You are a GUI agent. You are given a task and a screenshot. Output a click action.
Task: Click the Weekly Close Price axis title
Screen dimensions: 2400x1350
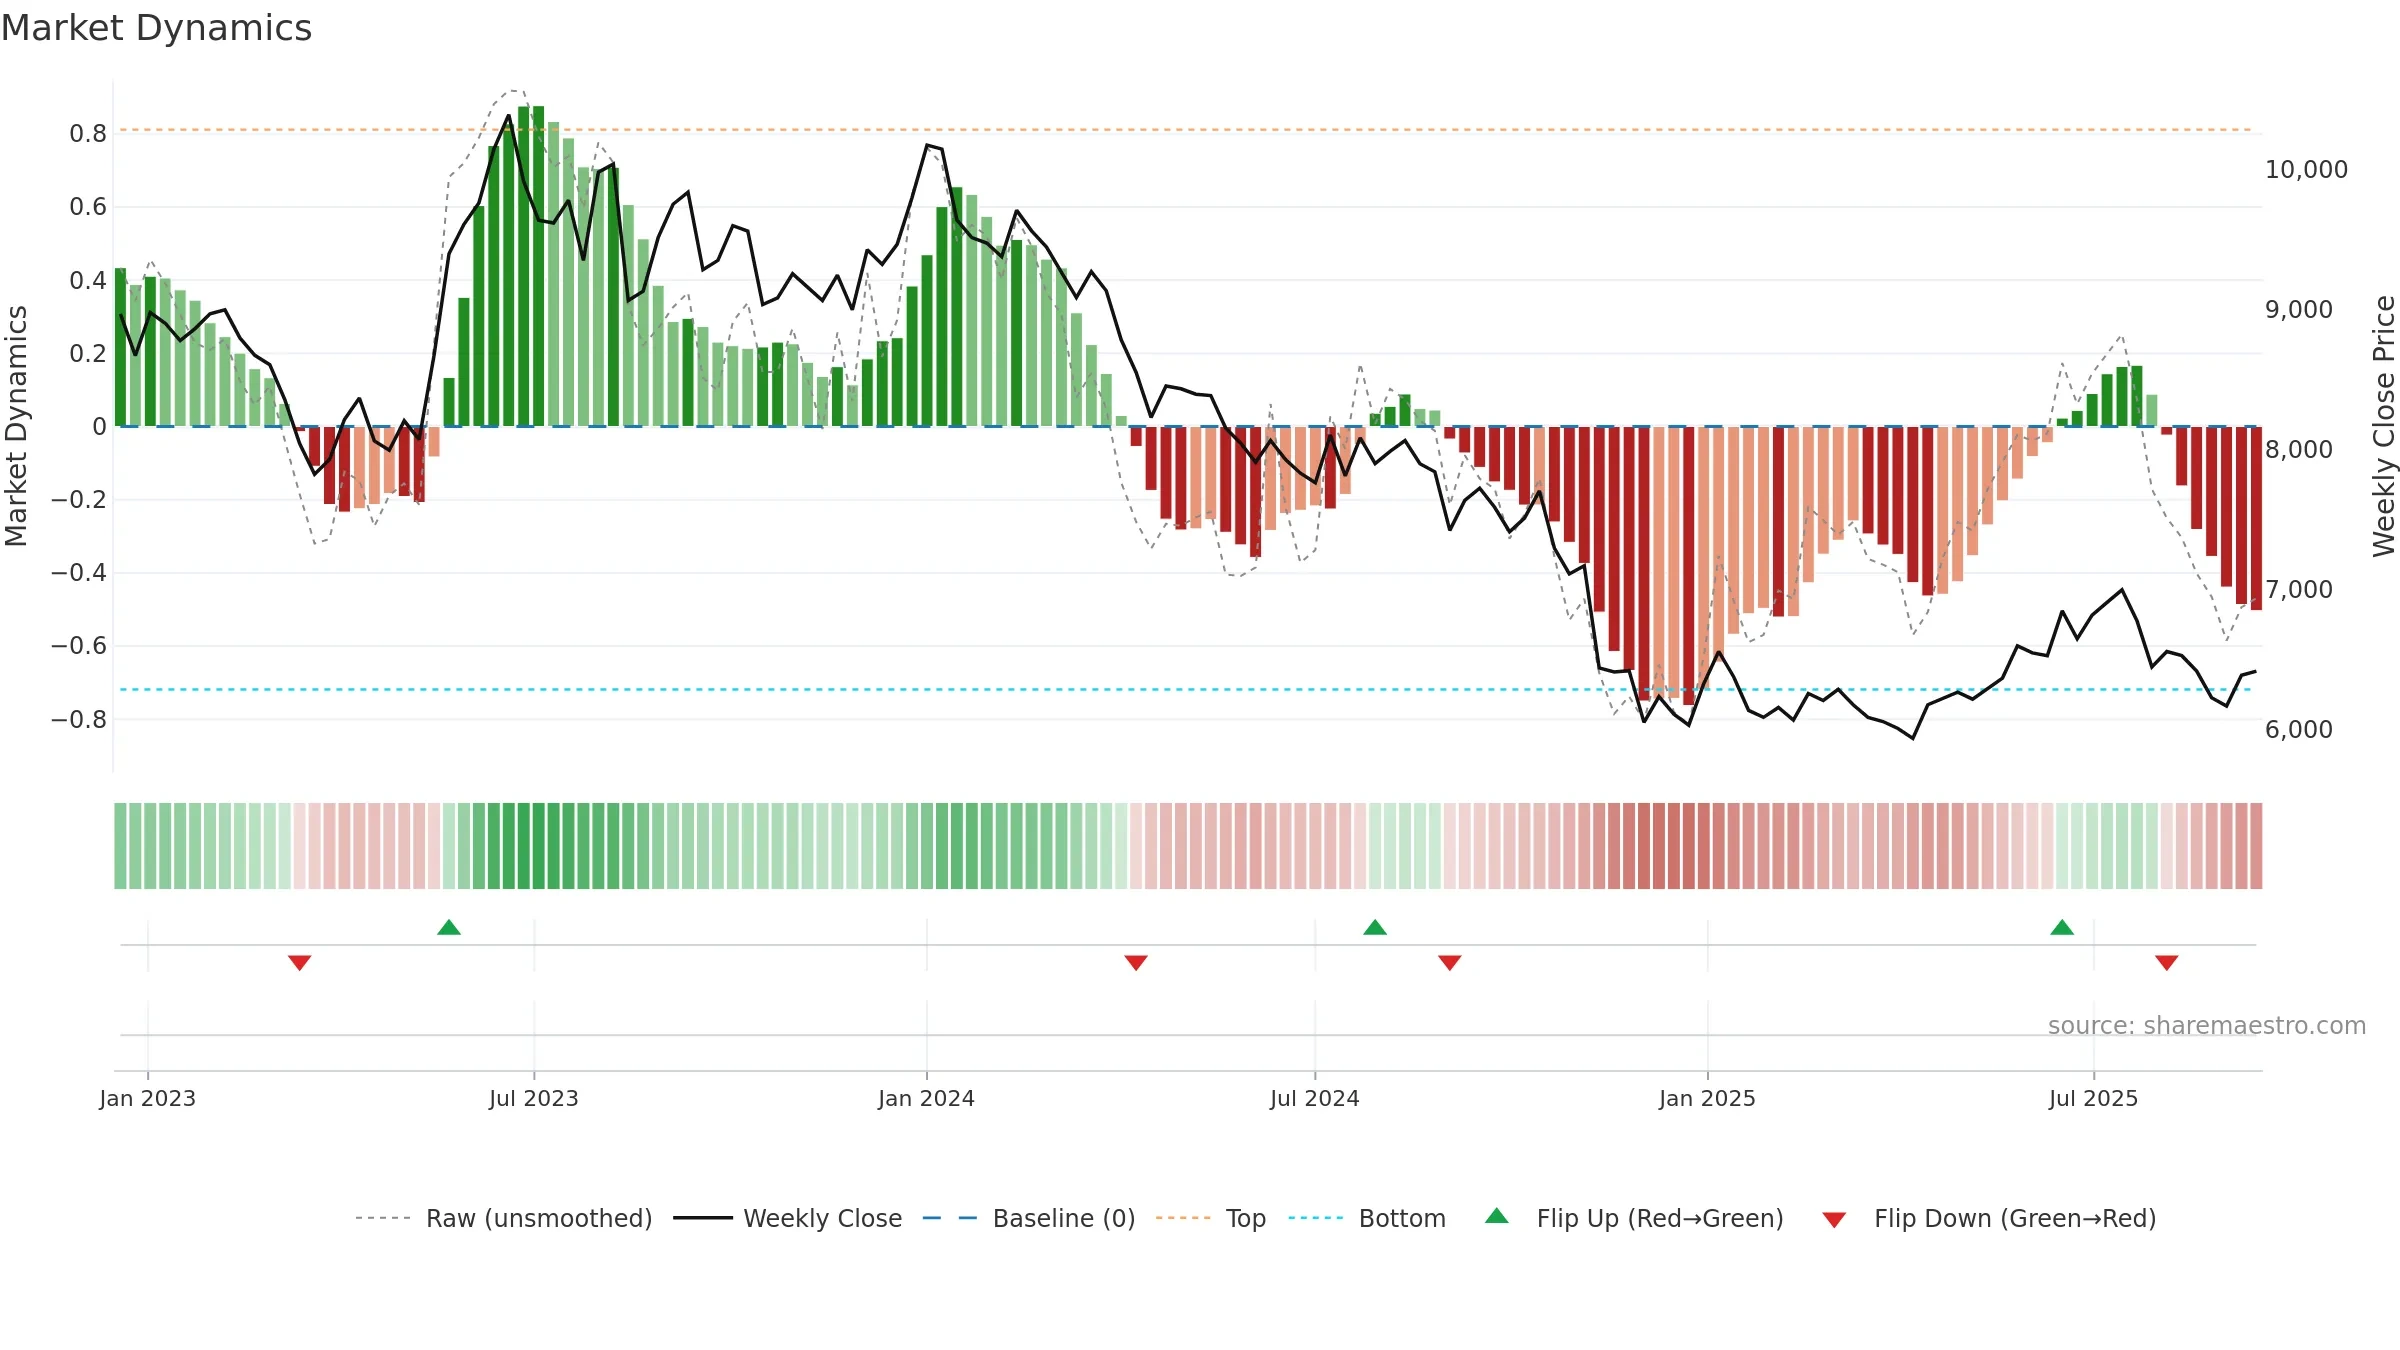[2384, 426]
